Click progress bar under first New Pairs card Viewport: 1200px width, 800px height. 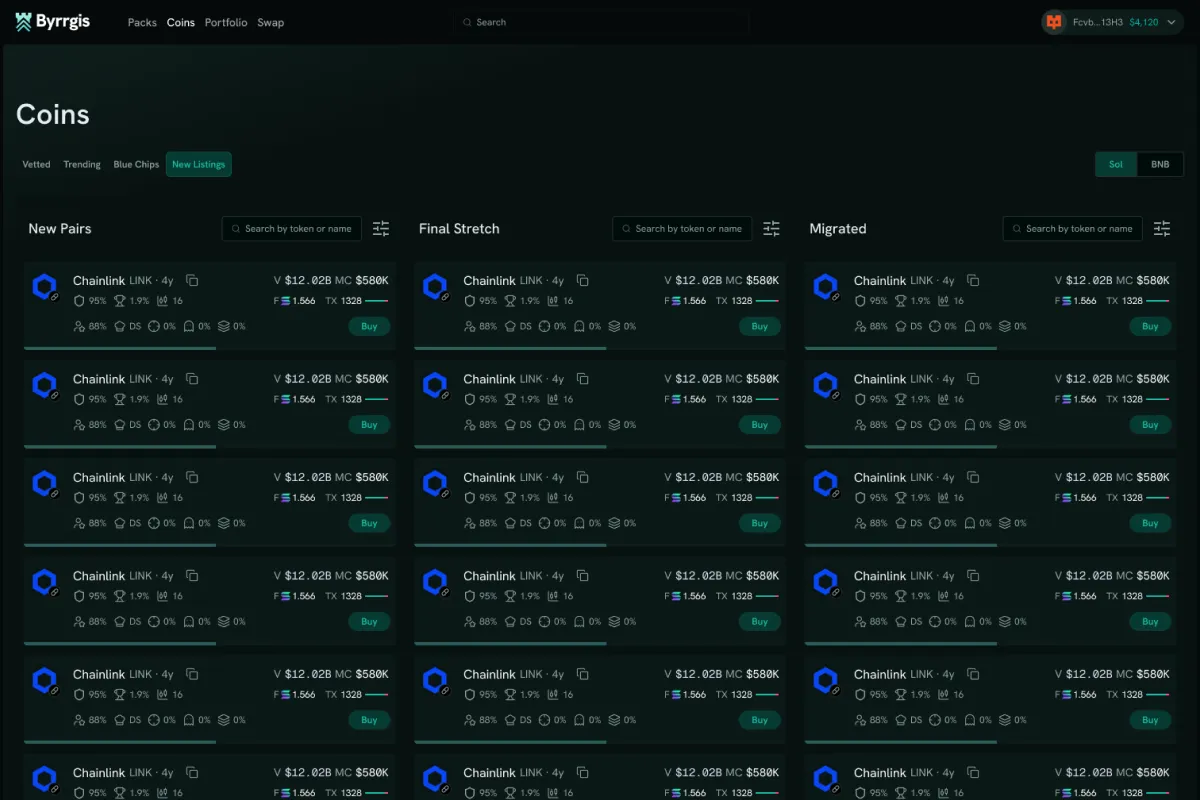pyautogui.click(x=120, y=348)
